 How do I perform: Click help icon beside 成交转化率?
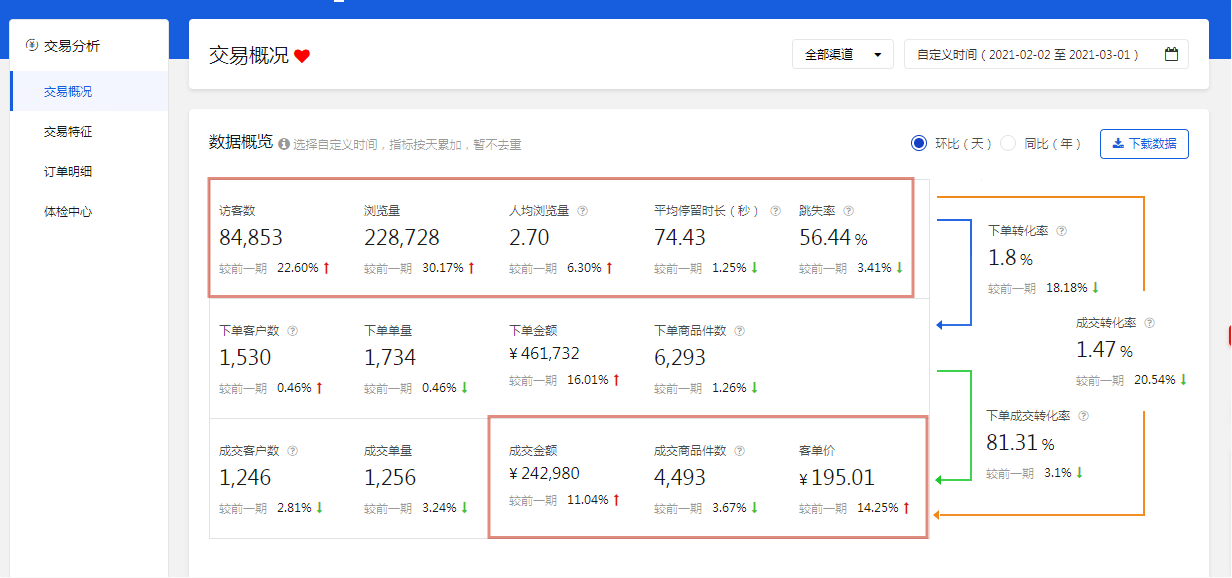click(x=1149, y=323)
